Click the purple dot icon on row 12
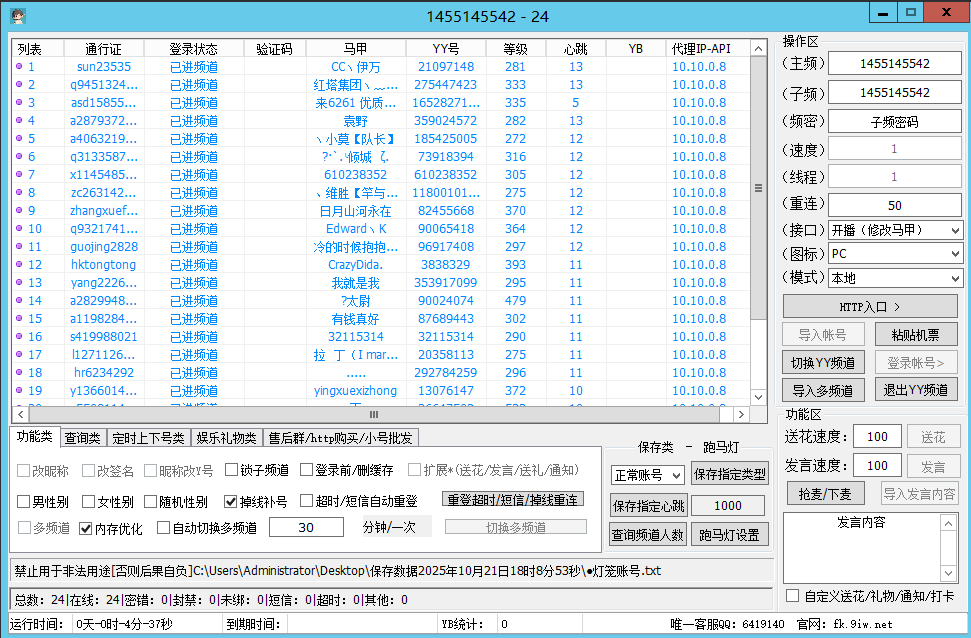The width and height of the screenshot is (971, 638). (19, 265)
